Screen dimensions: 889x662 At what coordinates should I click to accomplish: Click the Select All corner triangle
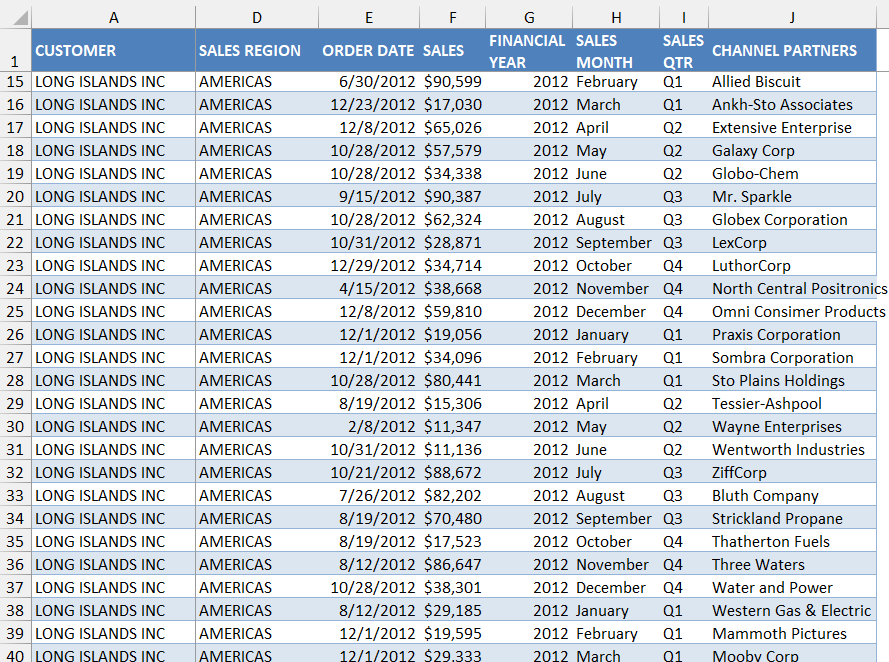[20, 18]
